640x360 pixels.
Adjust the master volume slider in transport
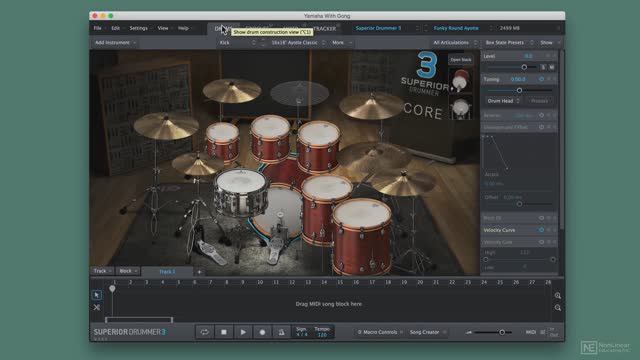502,332
